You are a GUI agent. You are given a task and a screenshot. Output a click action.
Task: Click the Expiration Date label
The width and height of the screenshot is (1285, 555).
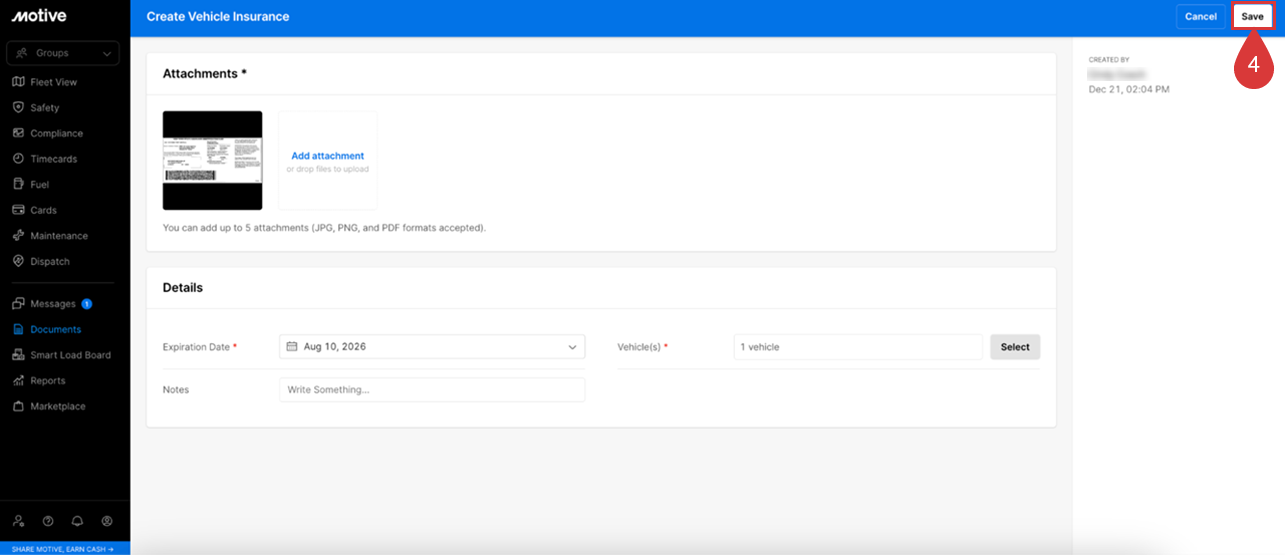(x=200, y=347)
